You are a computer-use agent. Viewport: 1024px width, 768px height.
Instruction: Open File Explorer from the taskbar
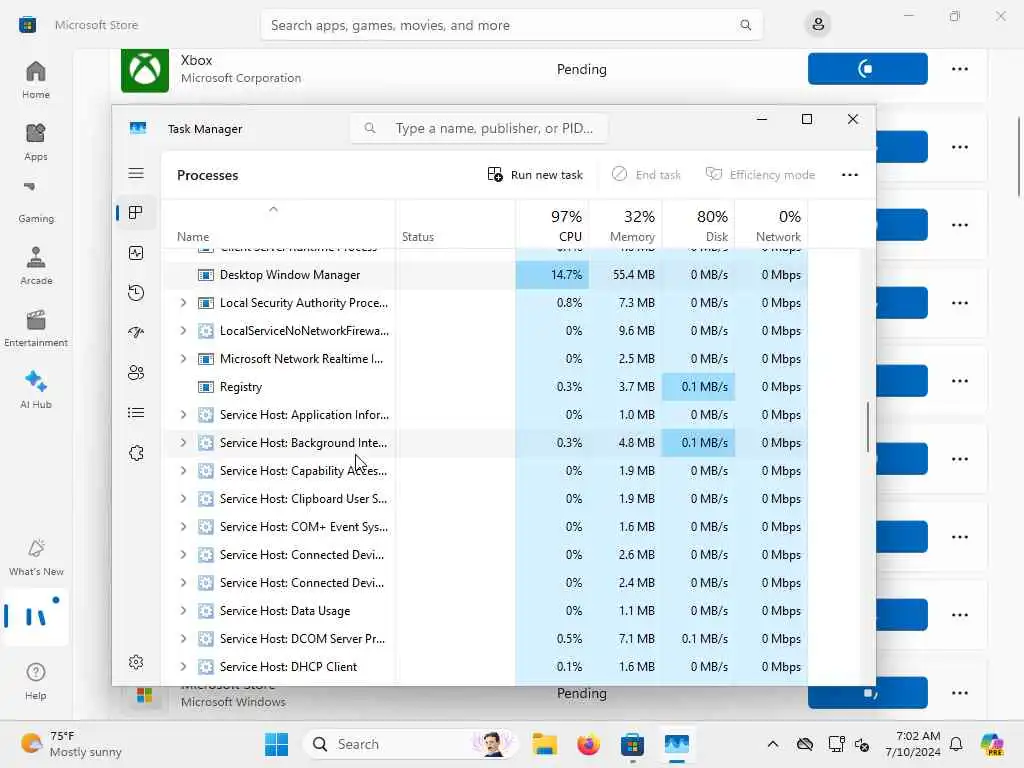[544, 744]
